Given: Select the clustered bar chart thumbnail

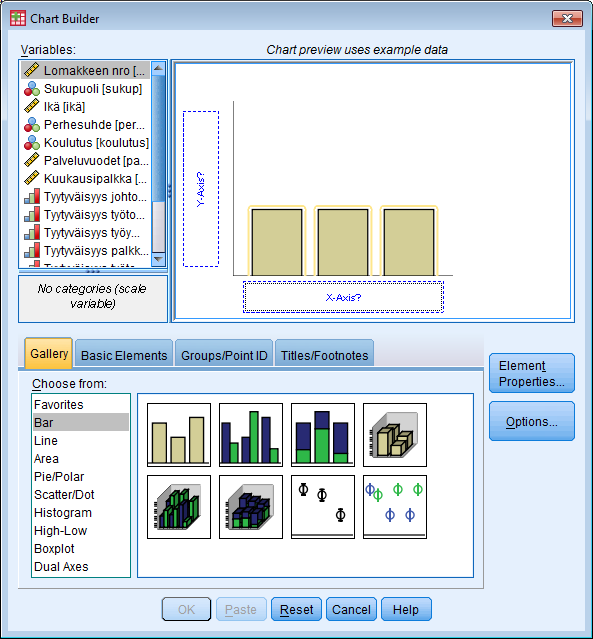Looking at the screenshot, I should [x=251, y=435].
